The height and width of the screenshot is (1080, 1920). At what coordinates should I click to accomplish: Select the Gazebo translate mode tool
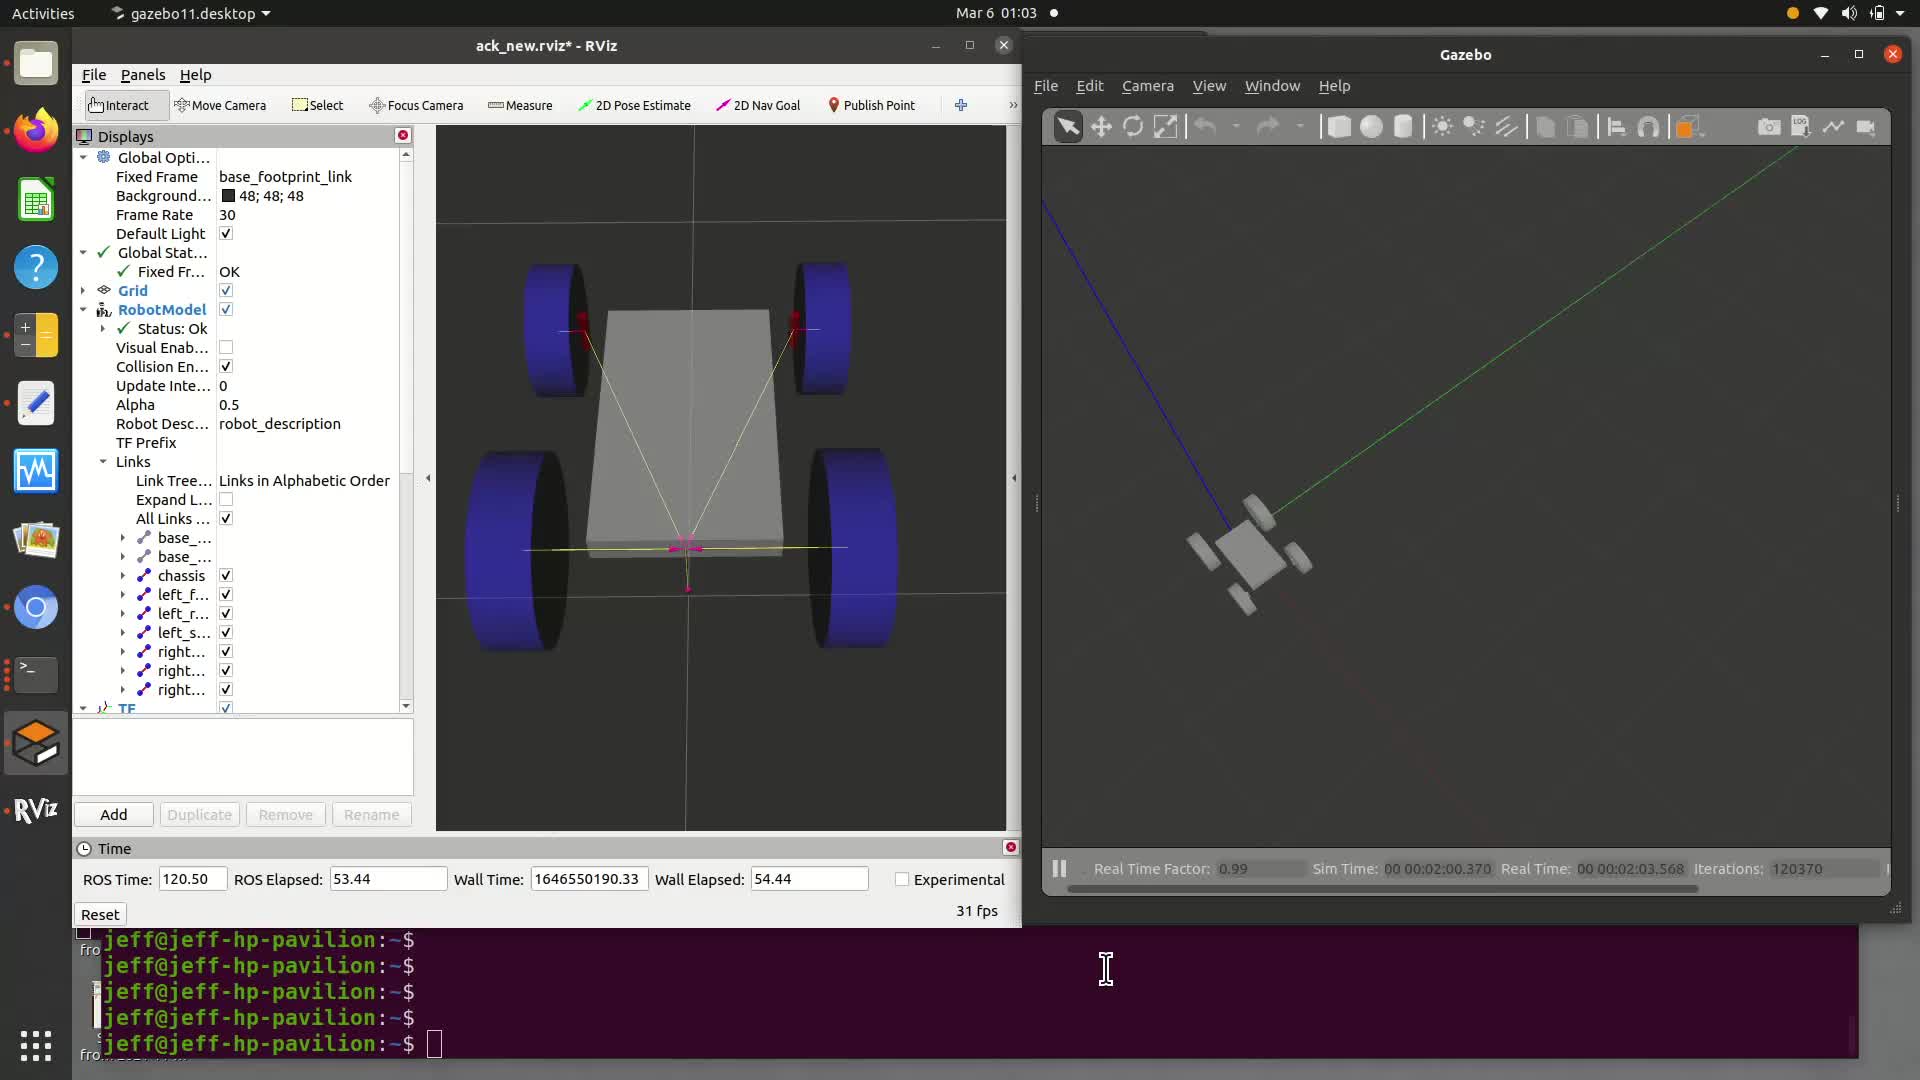[1101, 127]
